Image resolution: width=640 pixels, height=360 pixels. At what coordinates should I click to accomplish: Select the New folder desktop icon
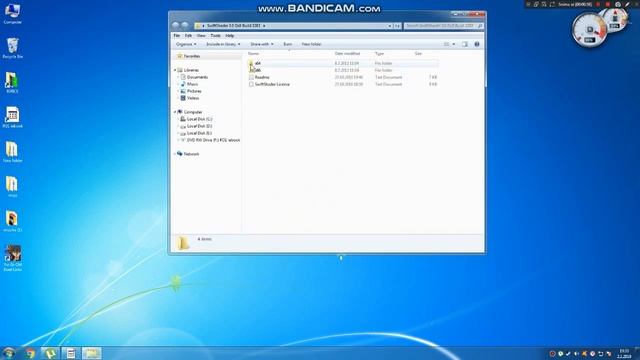pos(12,152)
